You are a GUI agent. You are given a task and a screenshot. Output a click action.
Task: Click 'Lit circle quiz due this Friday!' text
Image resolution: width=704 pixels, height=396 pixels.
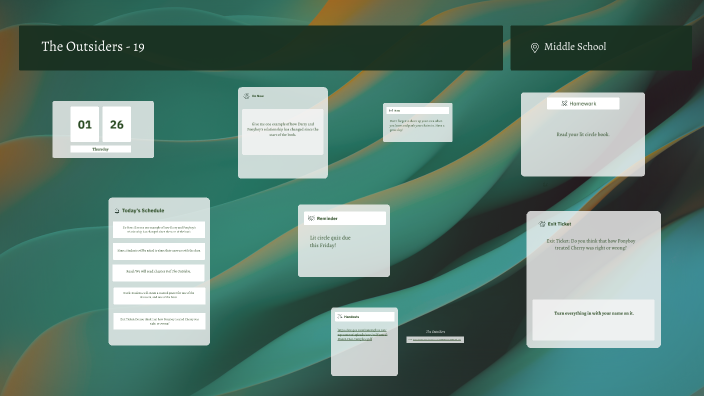click(330, 242)
